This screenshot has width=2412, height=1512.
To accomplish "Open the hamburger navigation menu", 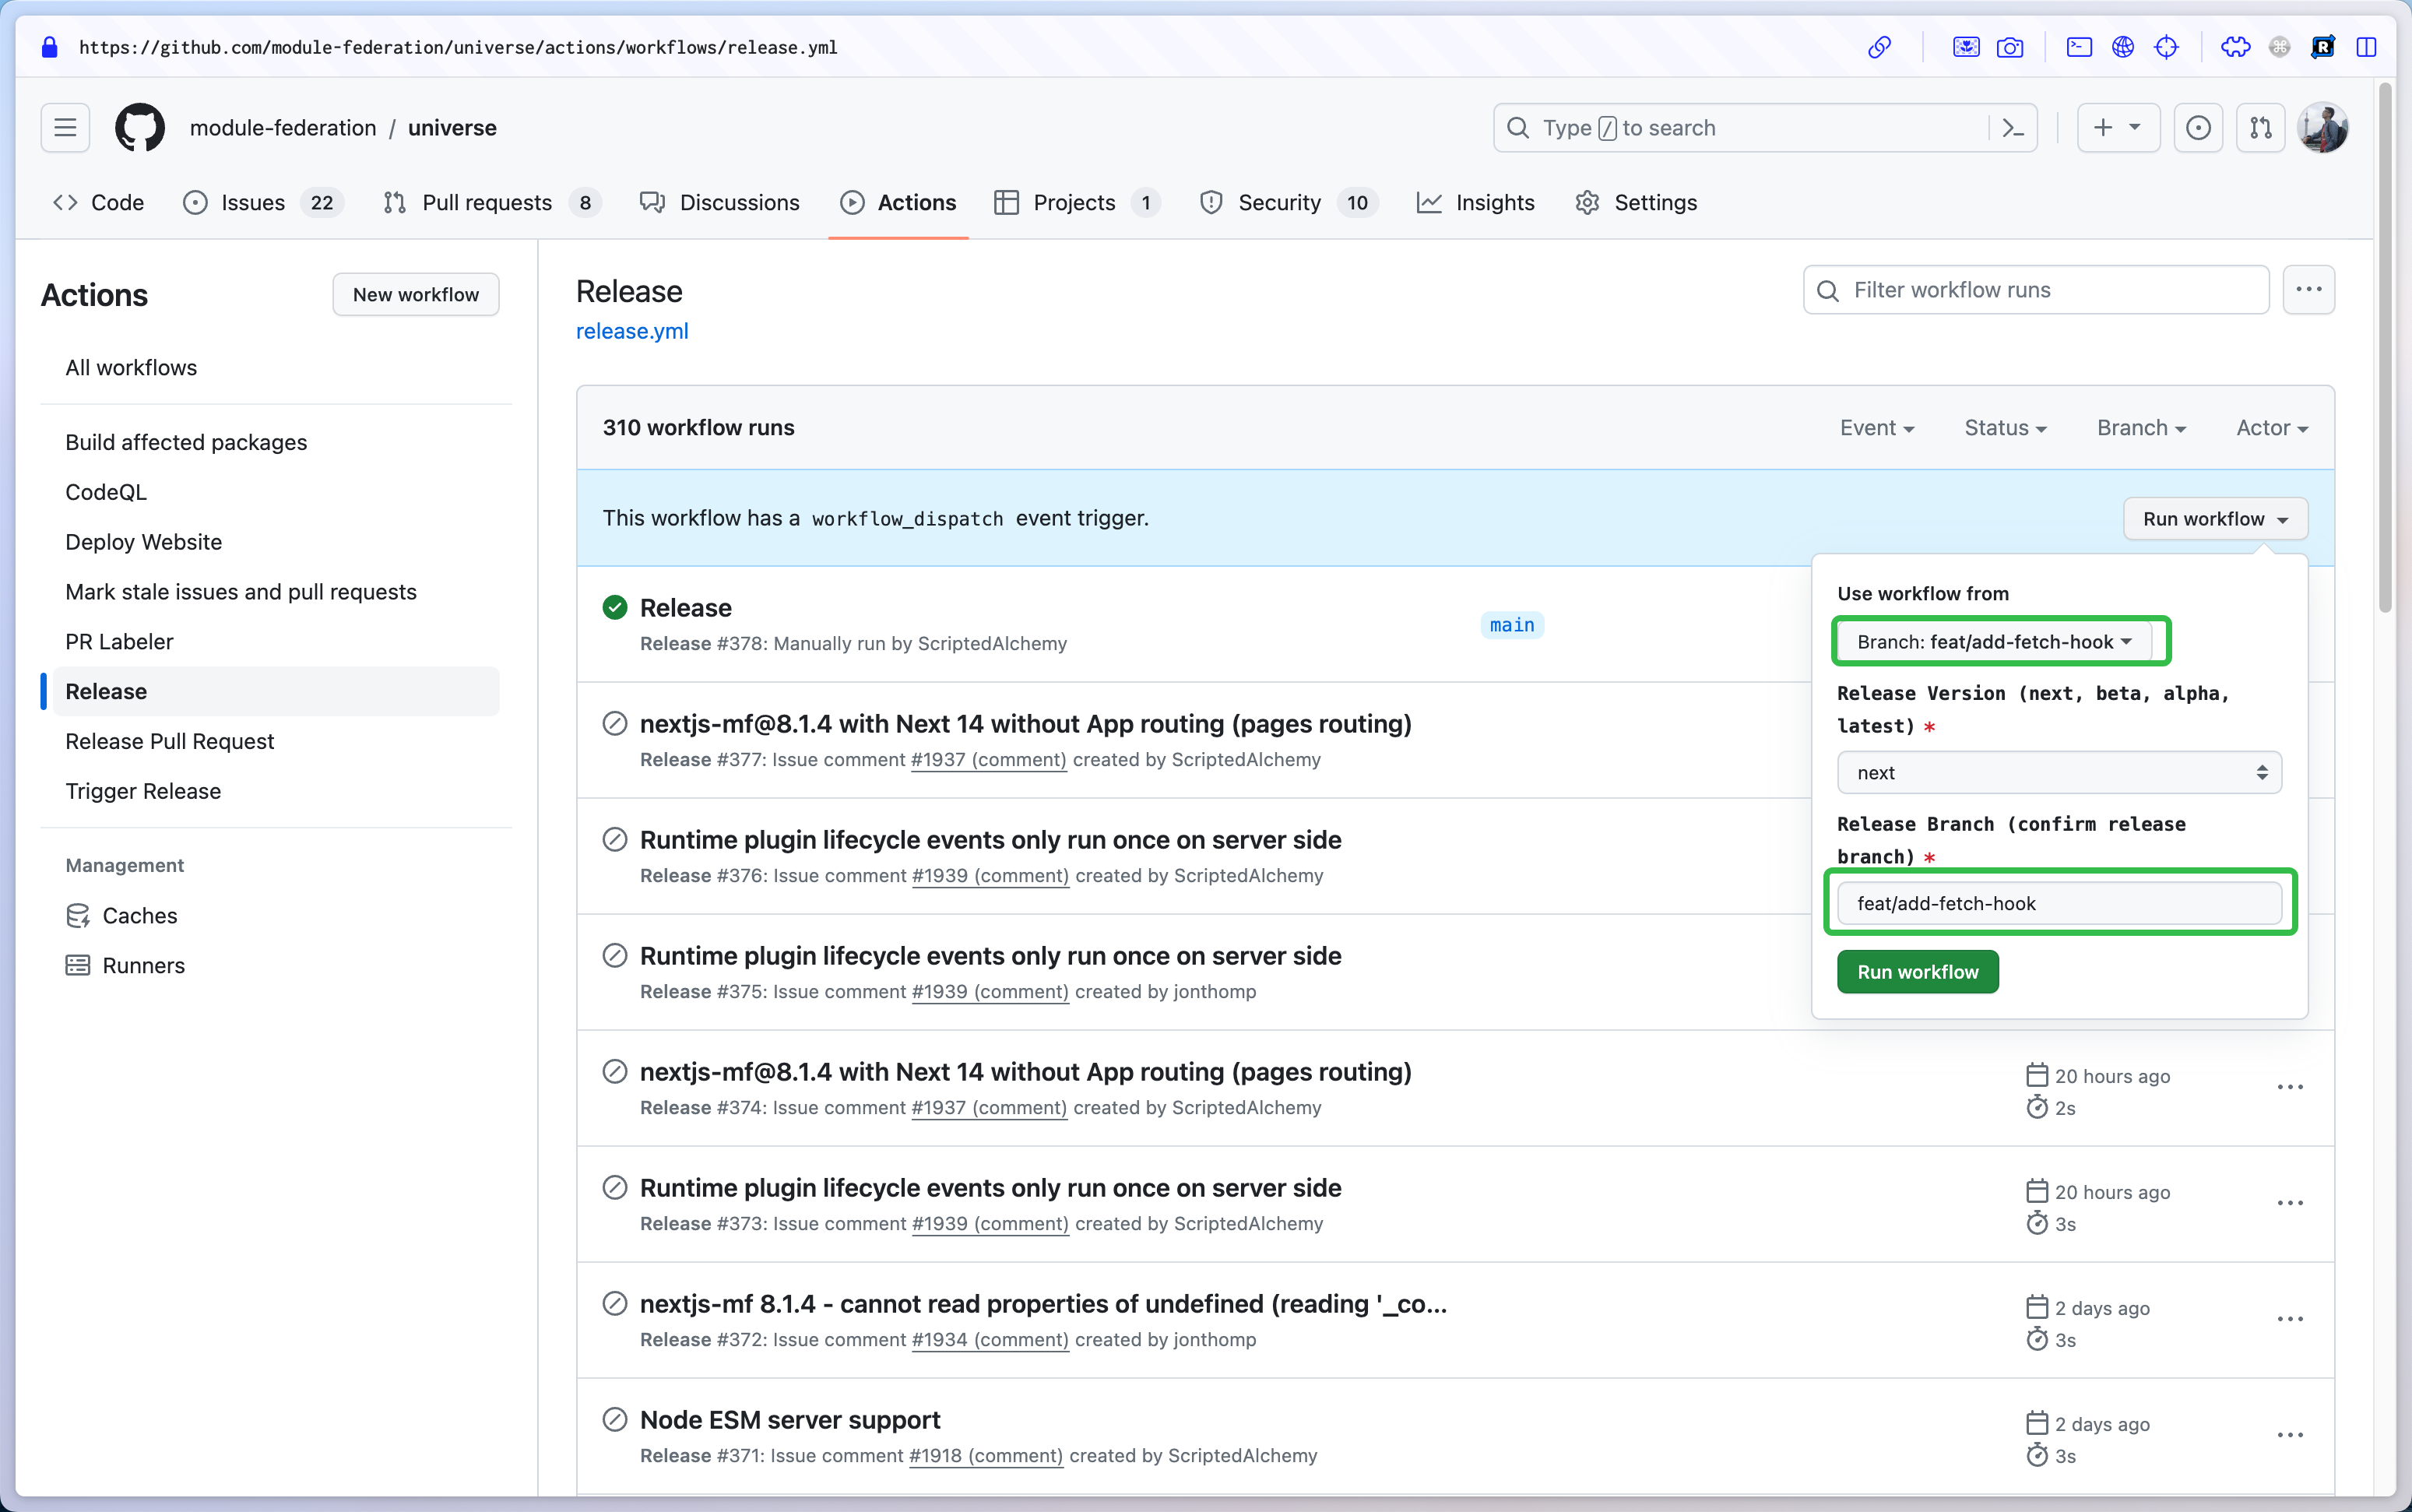I will pyautogui.click(x=65, y=128).
